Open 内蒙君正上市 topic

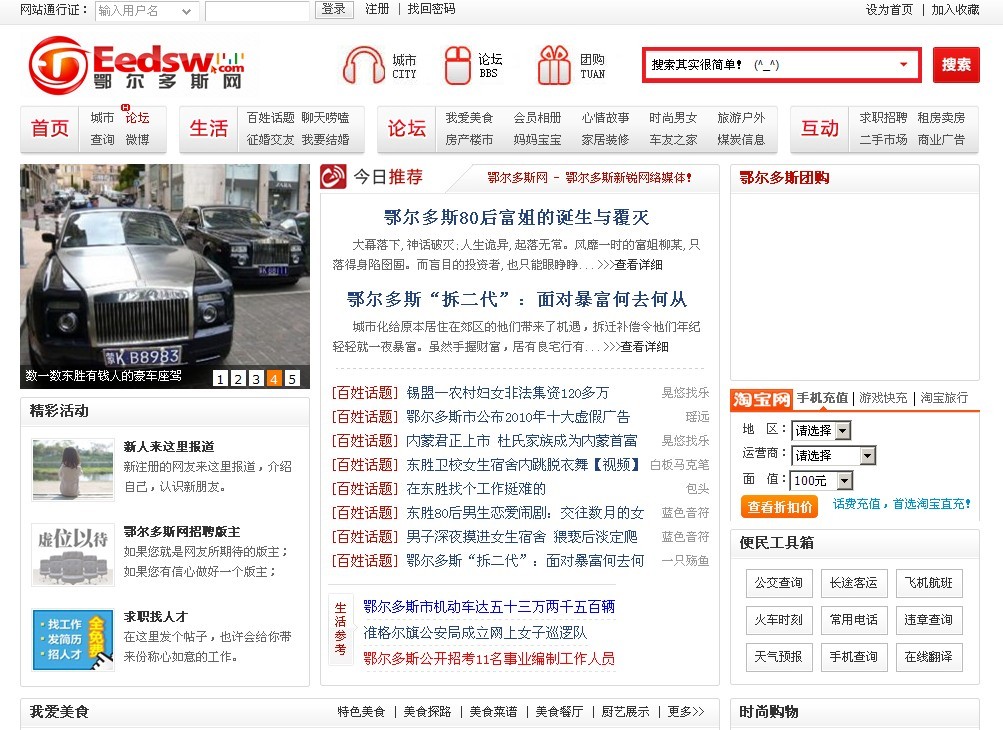point(522,441)
